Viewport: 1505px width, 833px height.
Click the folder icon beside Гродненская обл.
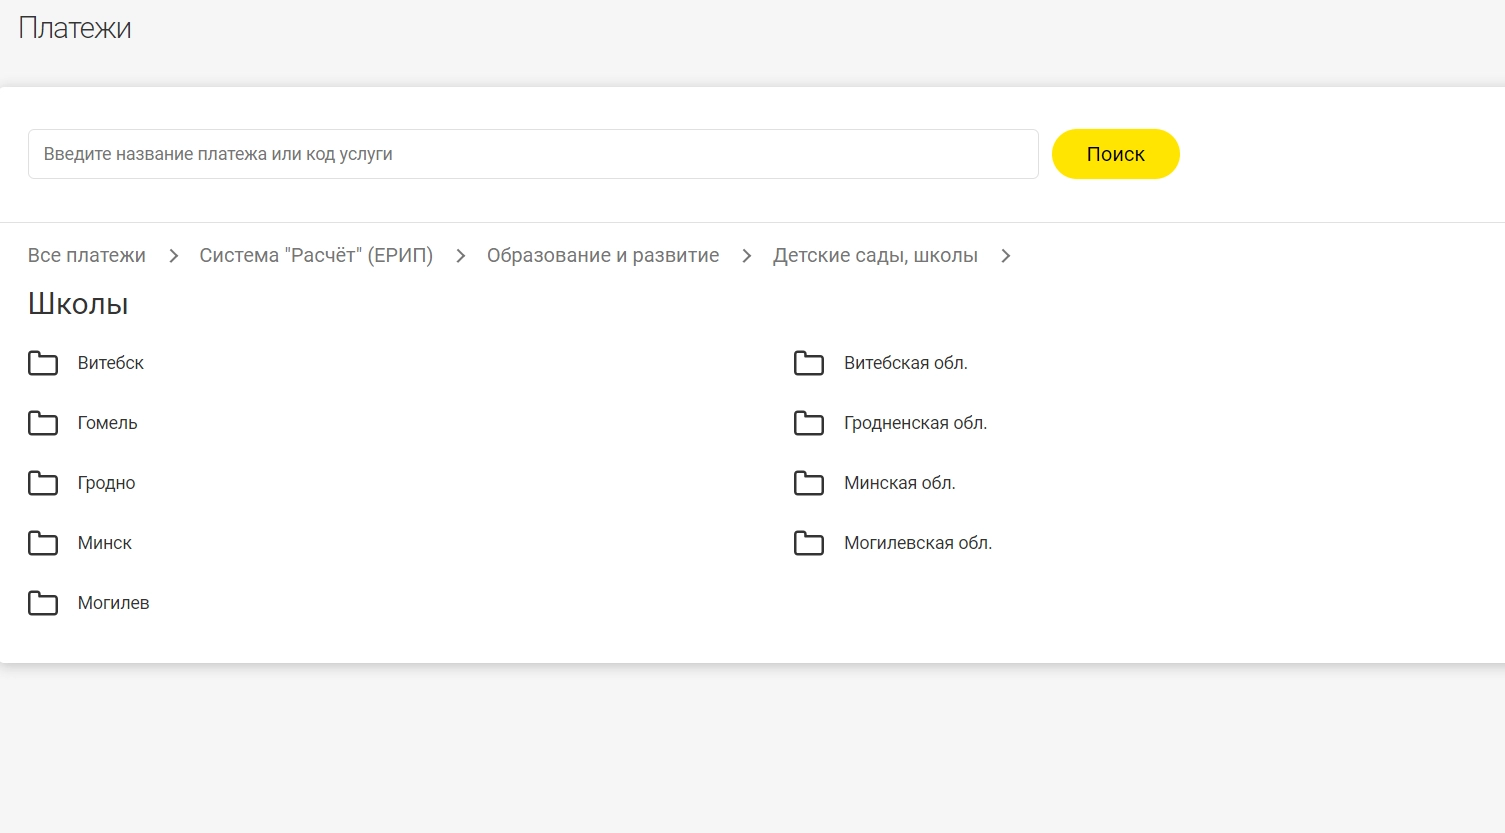(809, 423)
